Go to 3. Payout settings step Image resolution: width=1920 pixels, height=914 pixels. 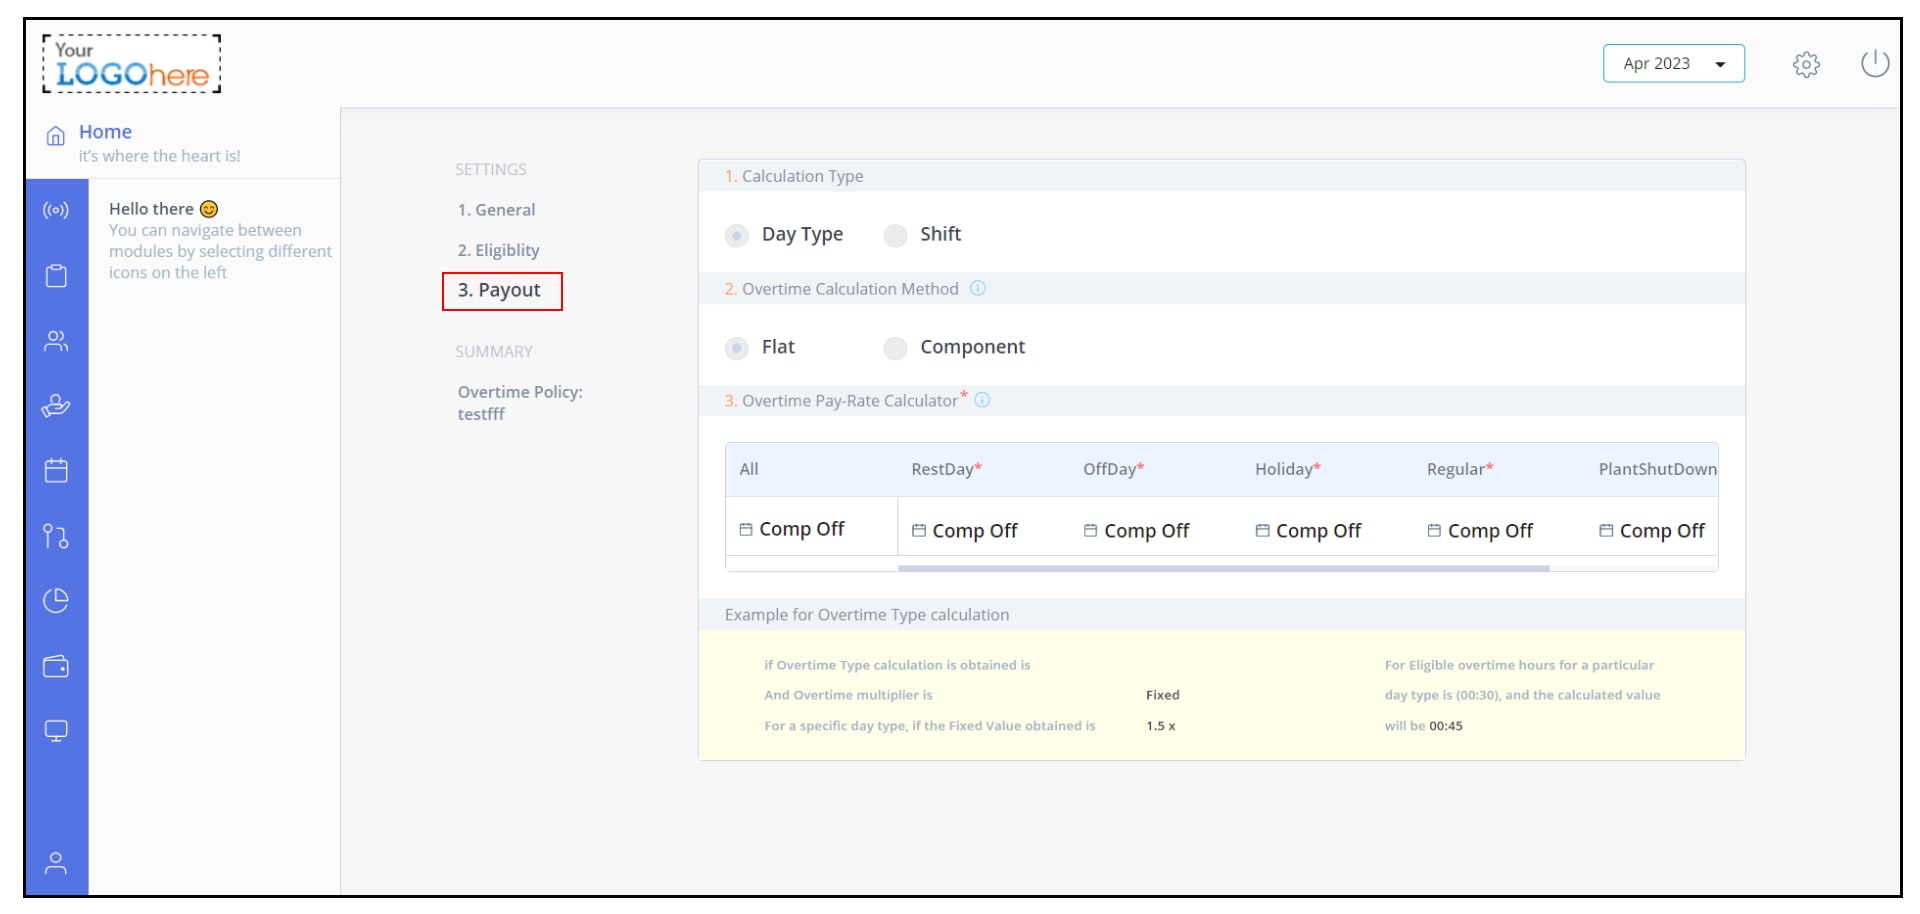(502, 291)
